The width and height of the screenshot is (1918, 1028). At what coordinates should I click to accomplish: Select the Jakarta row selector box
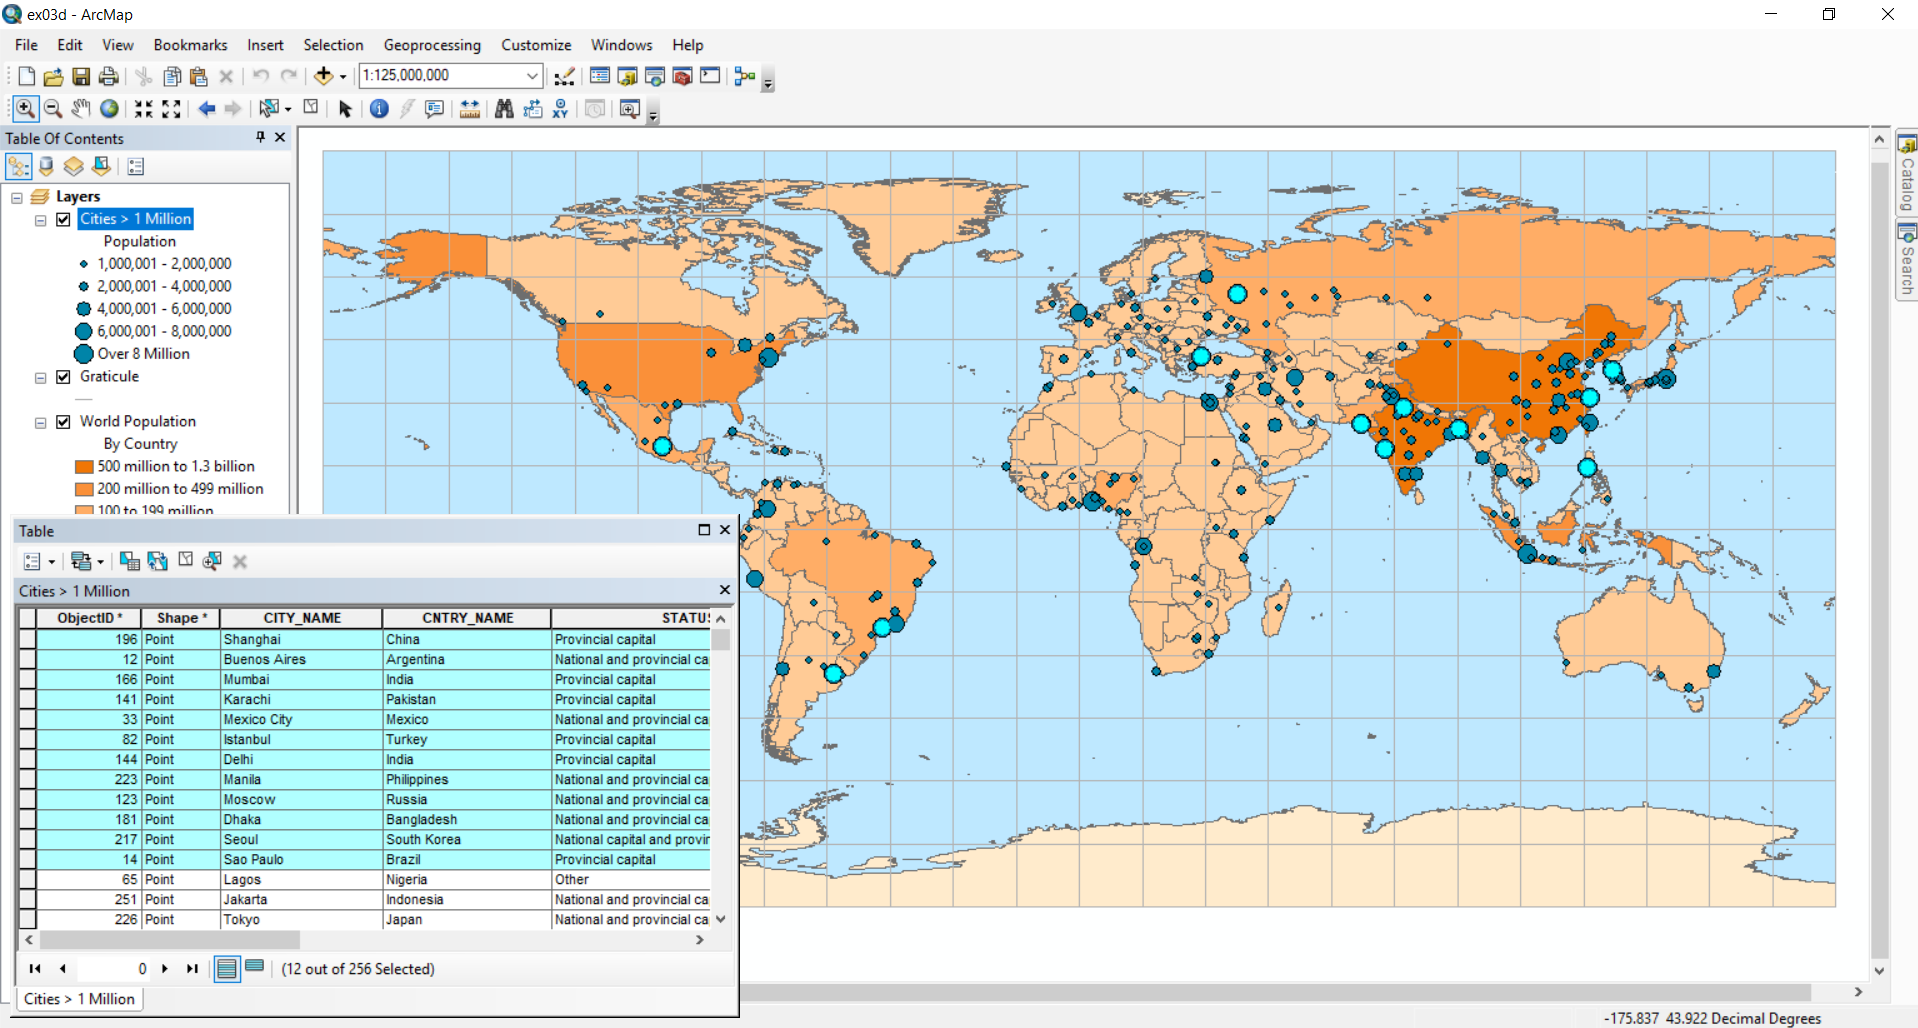[27, 899]
